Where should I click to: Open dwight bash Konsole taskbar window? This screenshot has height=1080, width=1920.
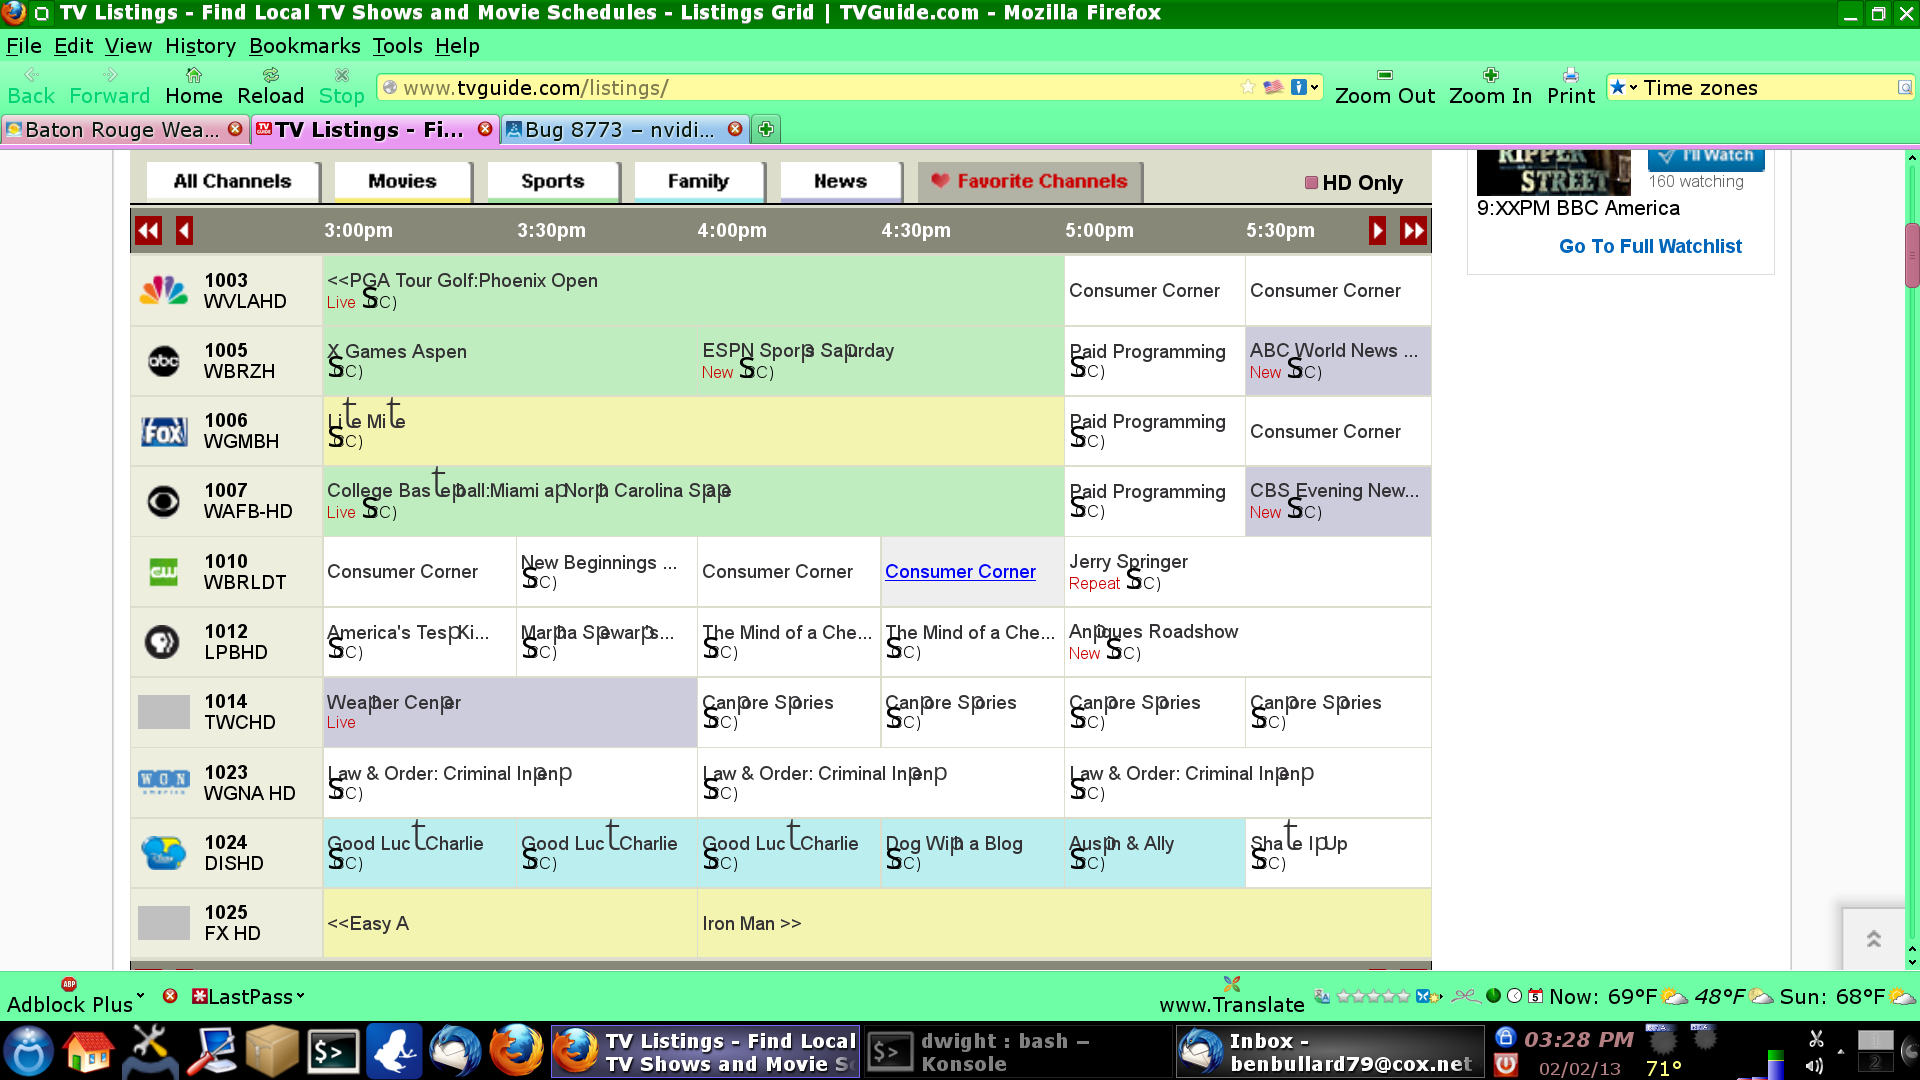(x=1018, y=1052)
